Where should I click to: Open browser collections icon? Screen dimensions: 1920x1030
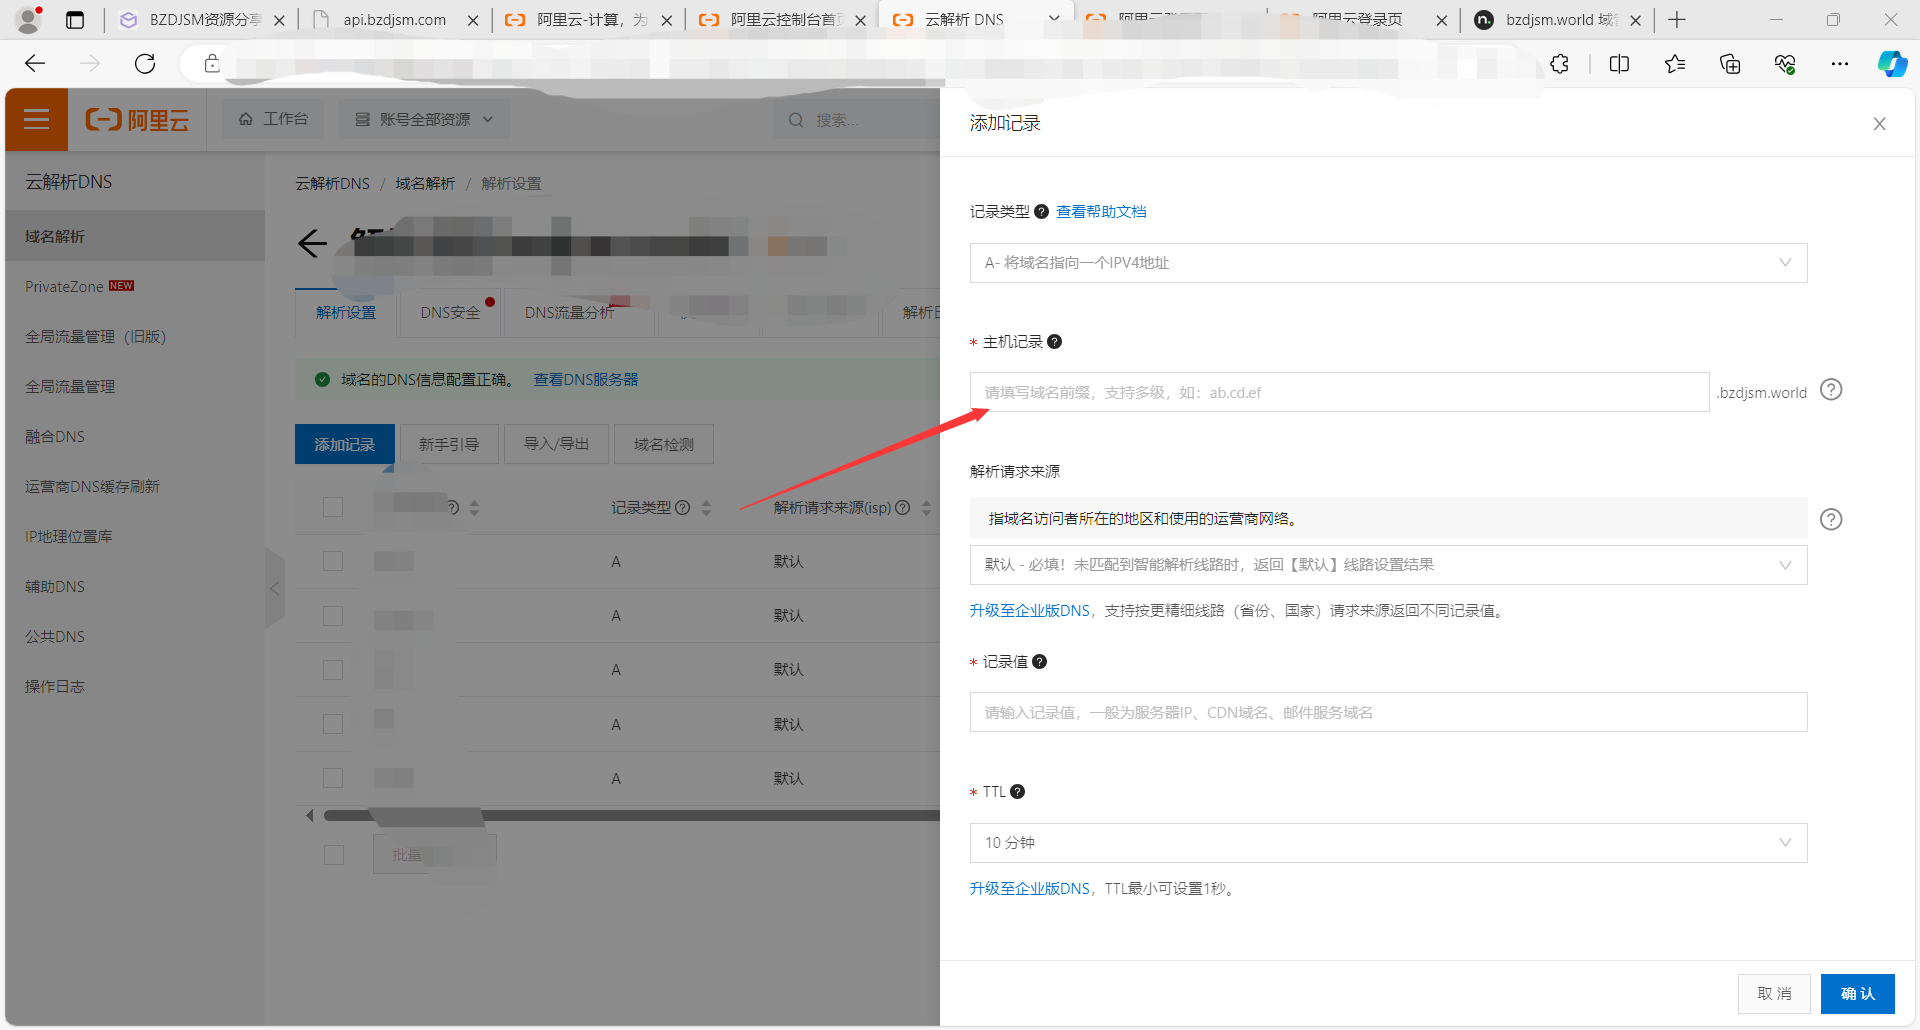1730,64
